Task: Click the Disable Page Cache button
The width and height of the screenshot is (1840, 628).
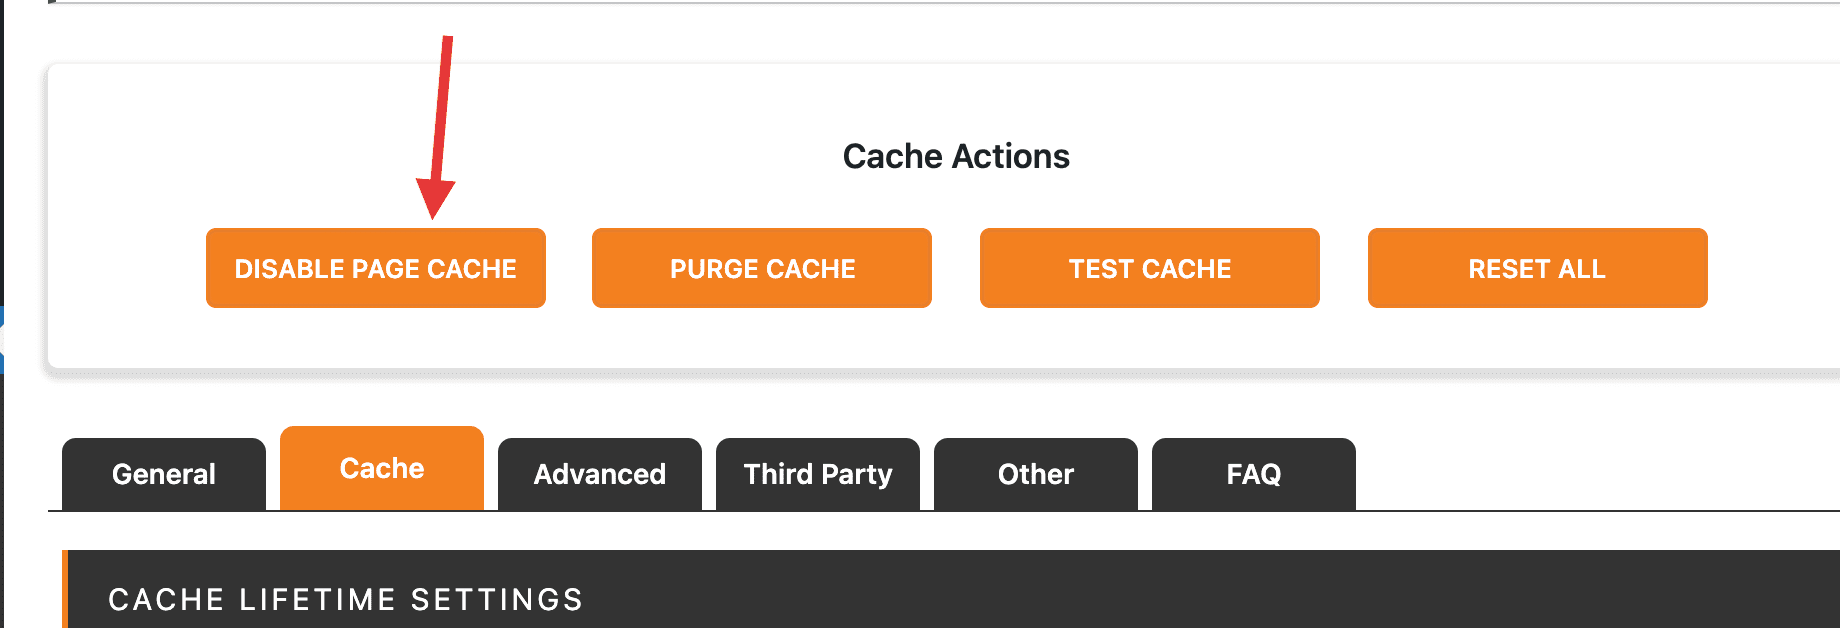Action: point(375,268)
